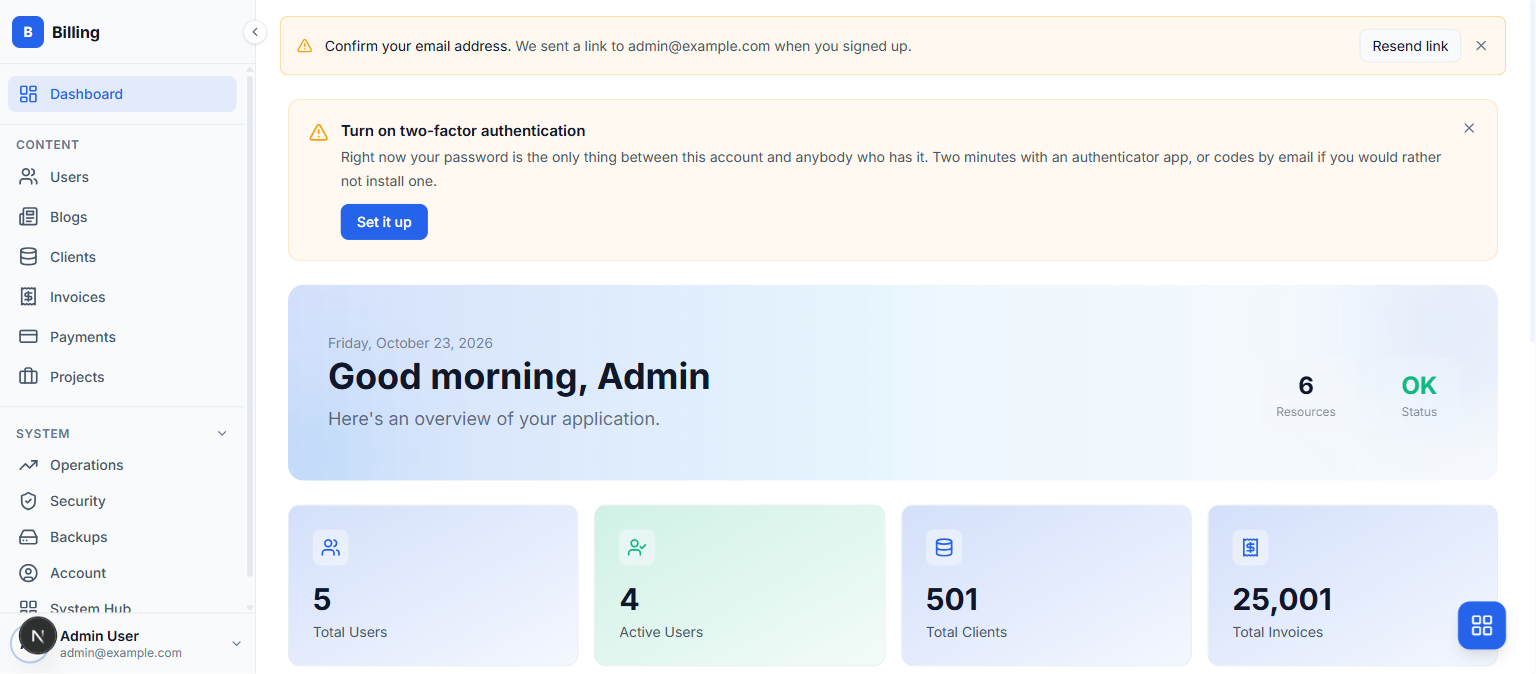Click the Total Clients card database icon
The image size is (1536, 674).
click(x=944, y=547)
